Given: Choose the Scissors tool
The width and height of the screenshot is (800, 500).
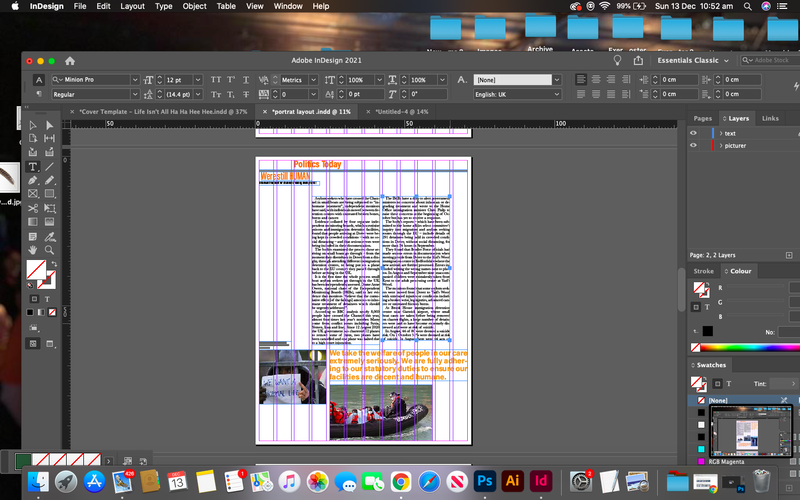Looking at the screenshot, I should point(33,208).
